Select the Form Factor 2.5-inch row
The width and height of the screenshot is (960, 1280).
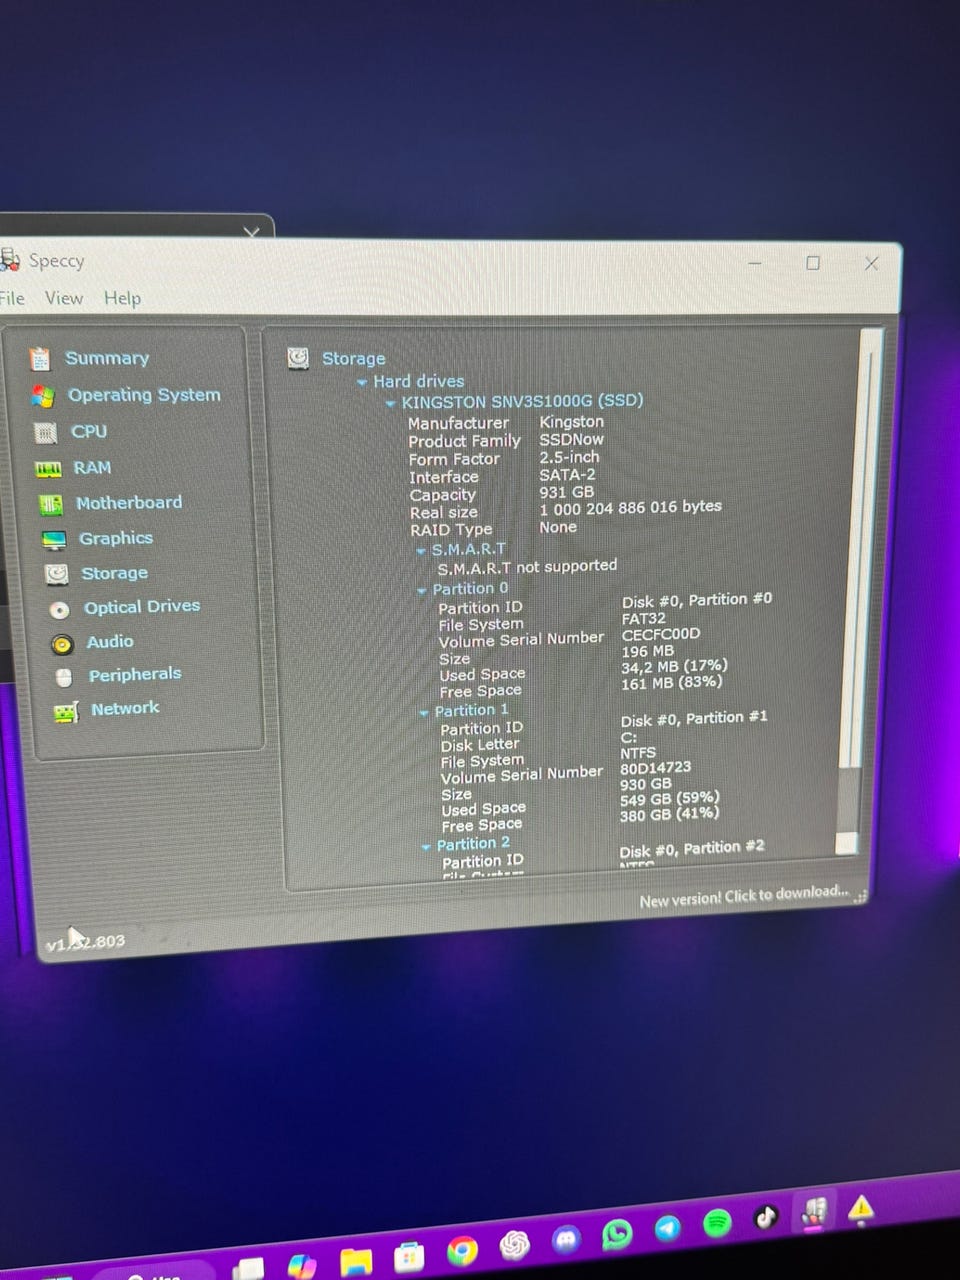[504, 458]
